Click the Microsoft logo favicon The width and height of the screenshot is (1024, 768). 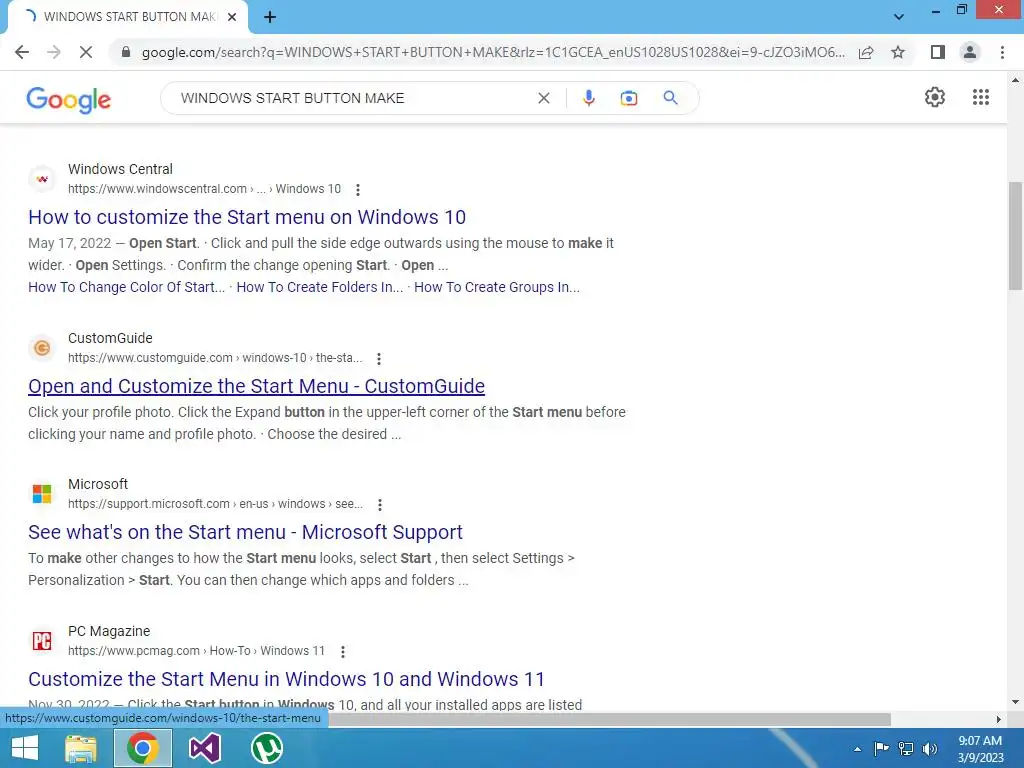coord(42,494)
